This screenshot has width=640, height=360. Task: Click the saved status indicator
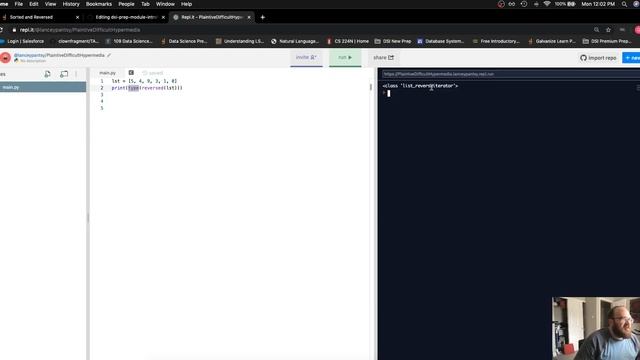(x=153, y=73)
